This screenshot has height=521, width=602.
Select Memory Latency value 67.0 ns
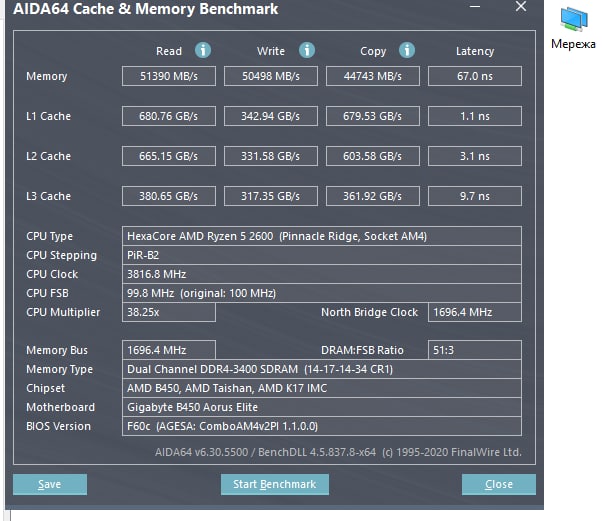[475, 76]
